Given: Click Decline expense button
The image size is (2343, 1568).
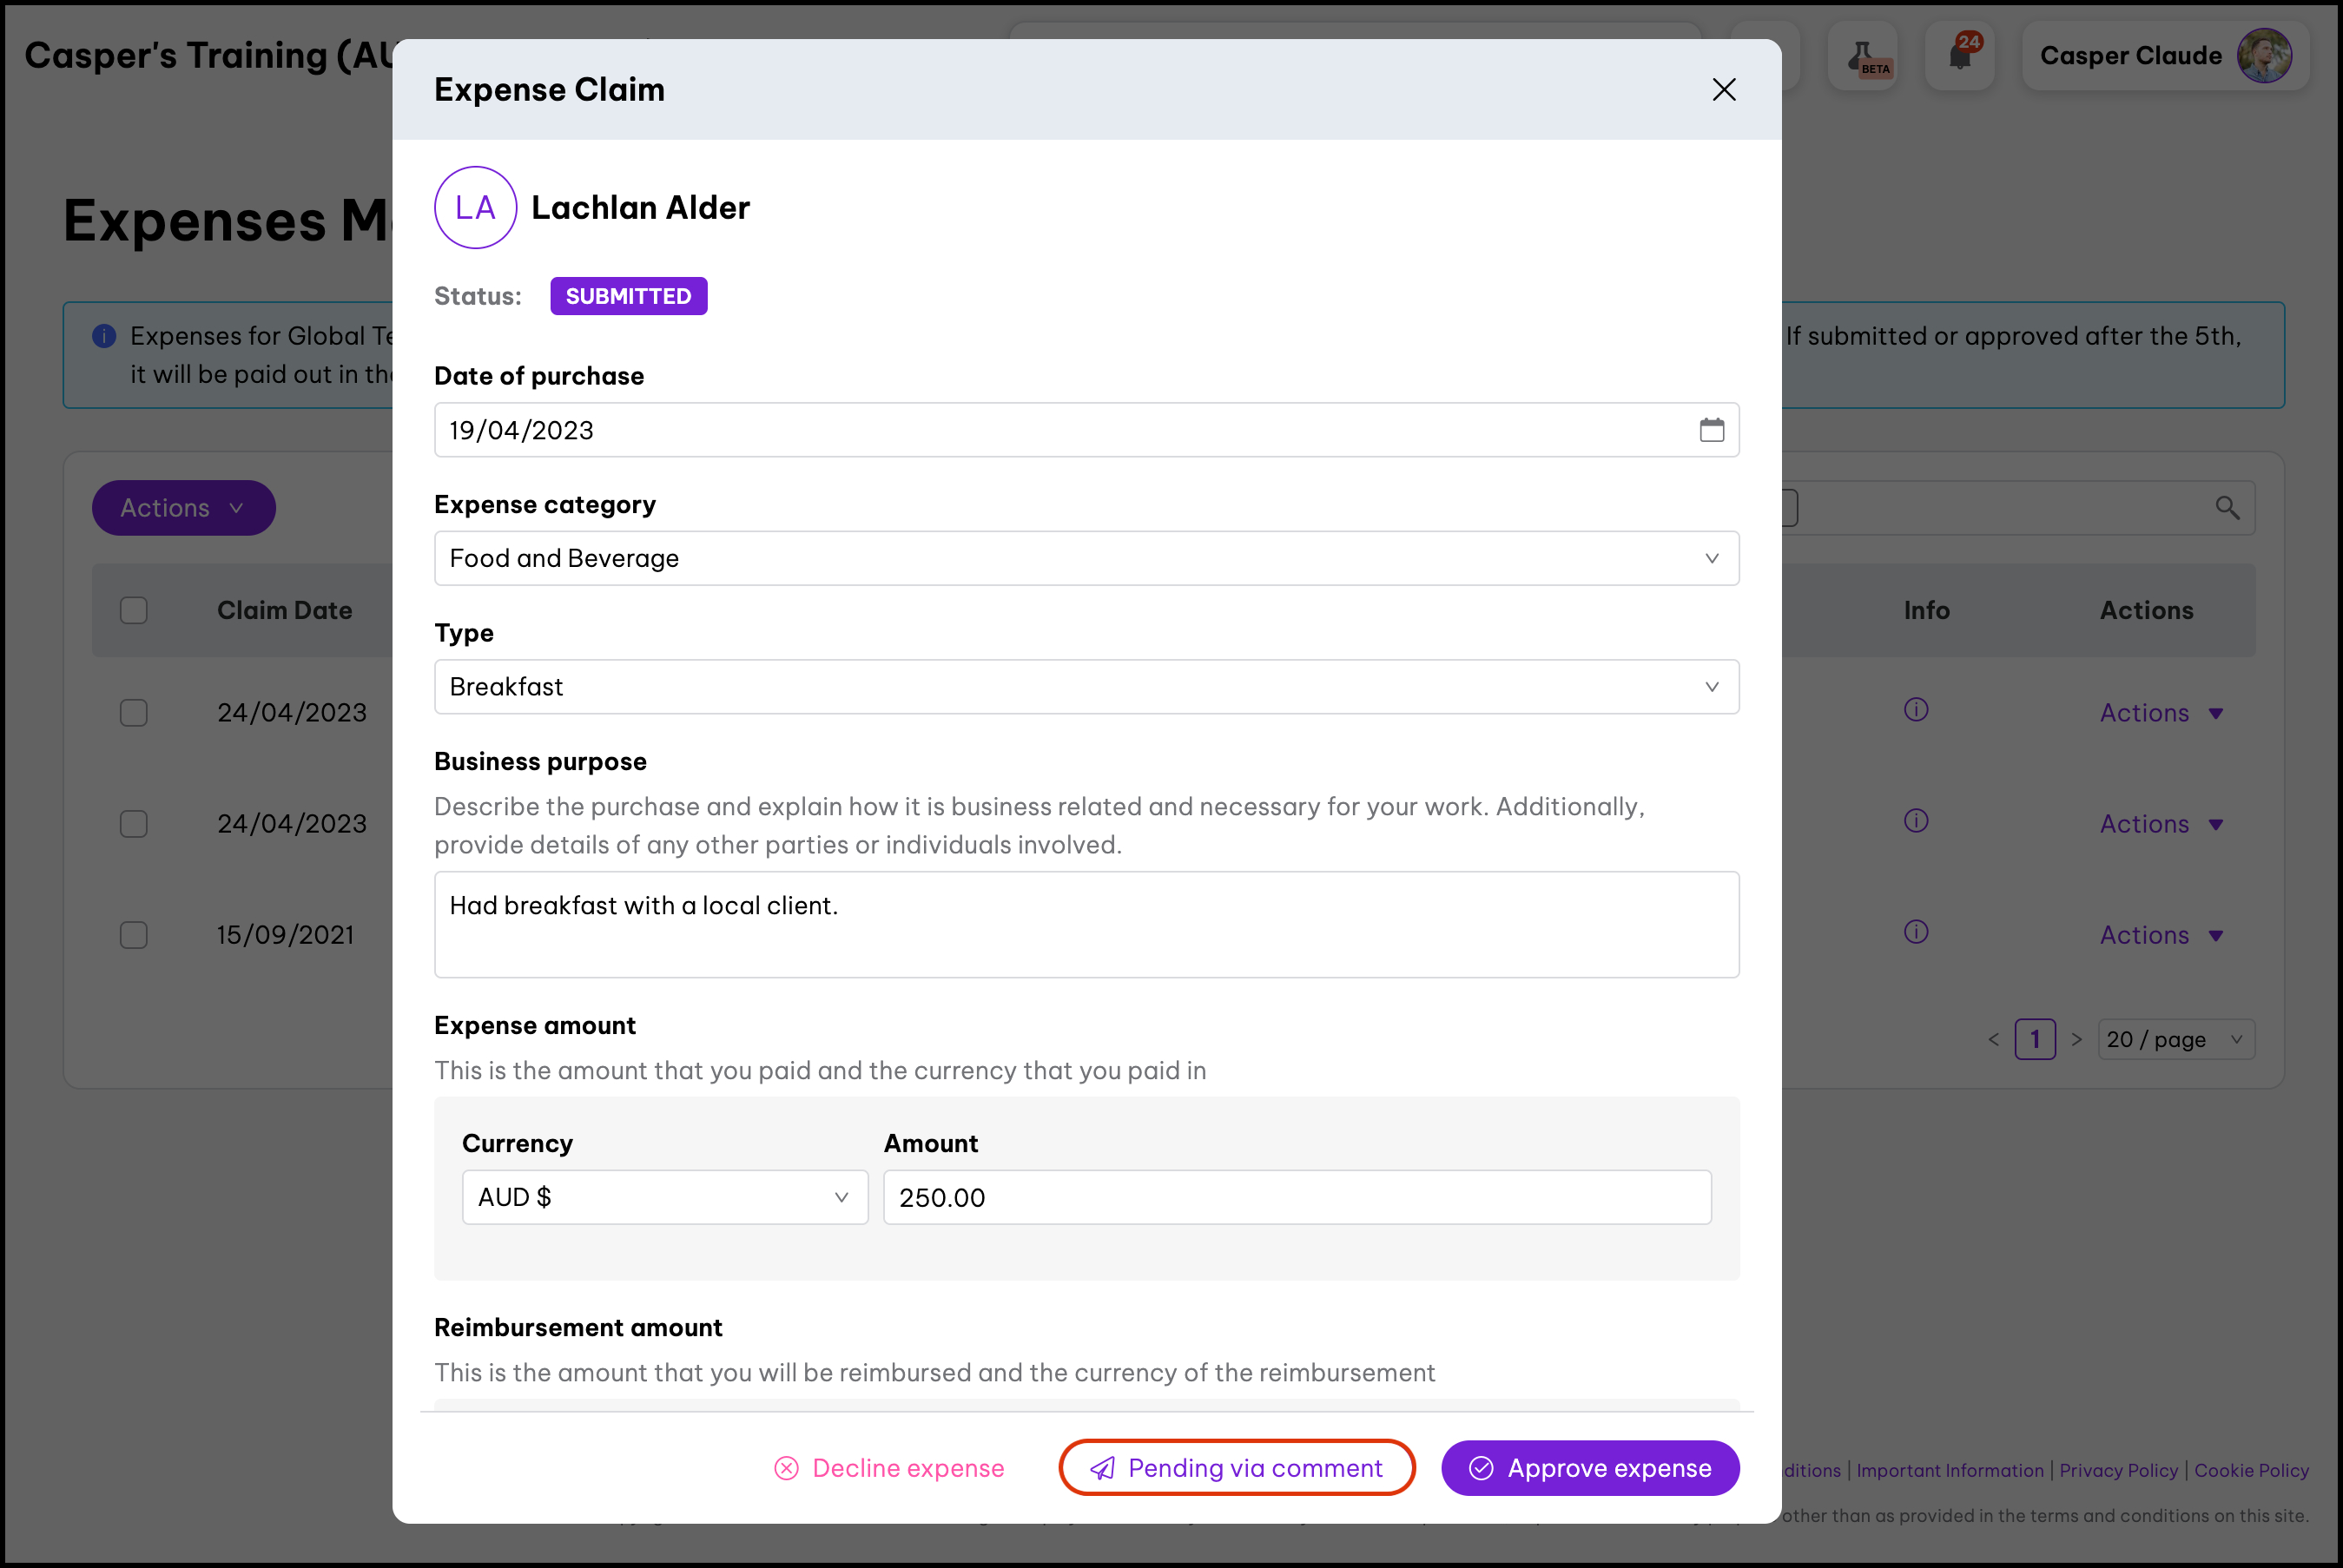Looking at the screenshot, I should point(889,1468).
